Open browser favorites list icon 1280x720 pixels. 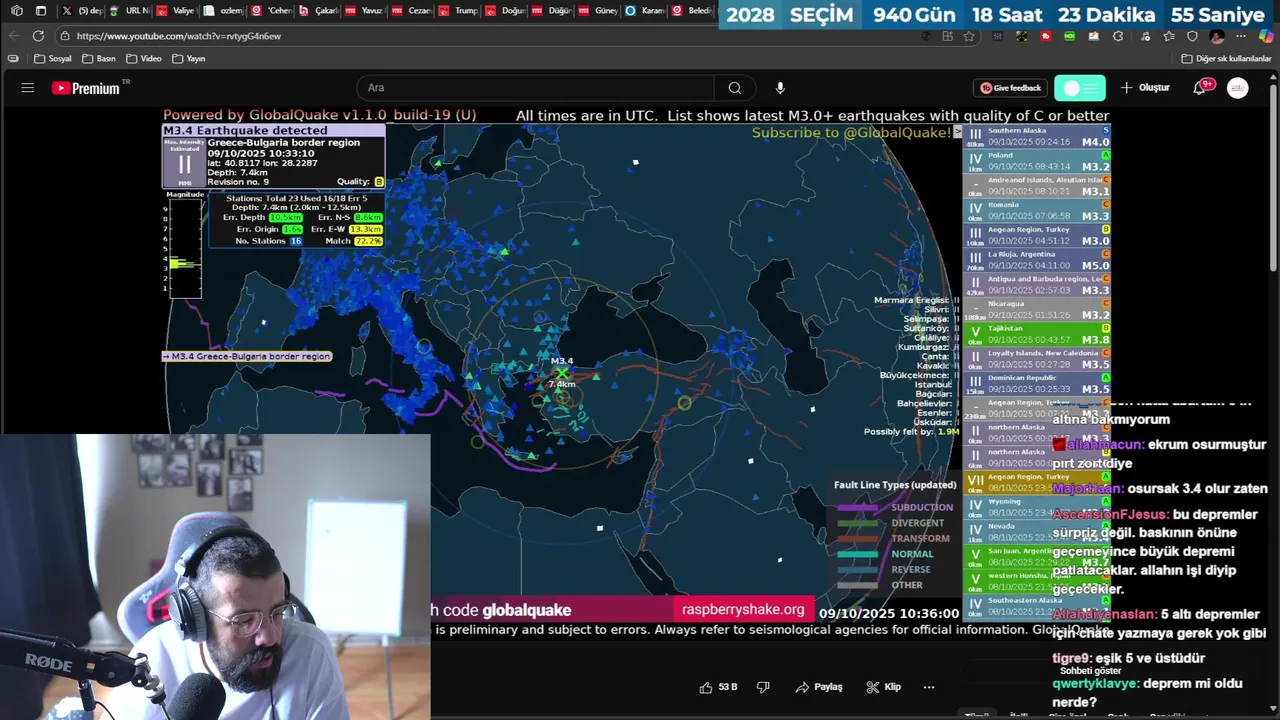tap(1168, 36)
